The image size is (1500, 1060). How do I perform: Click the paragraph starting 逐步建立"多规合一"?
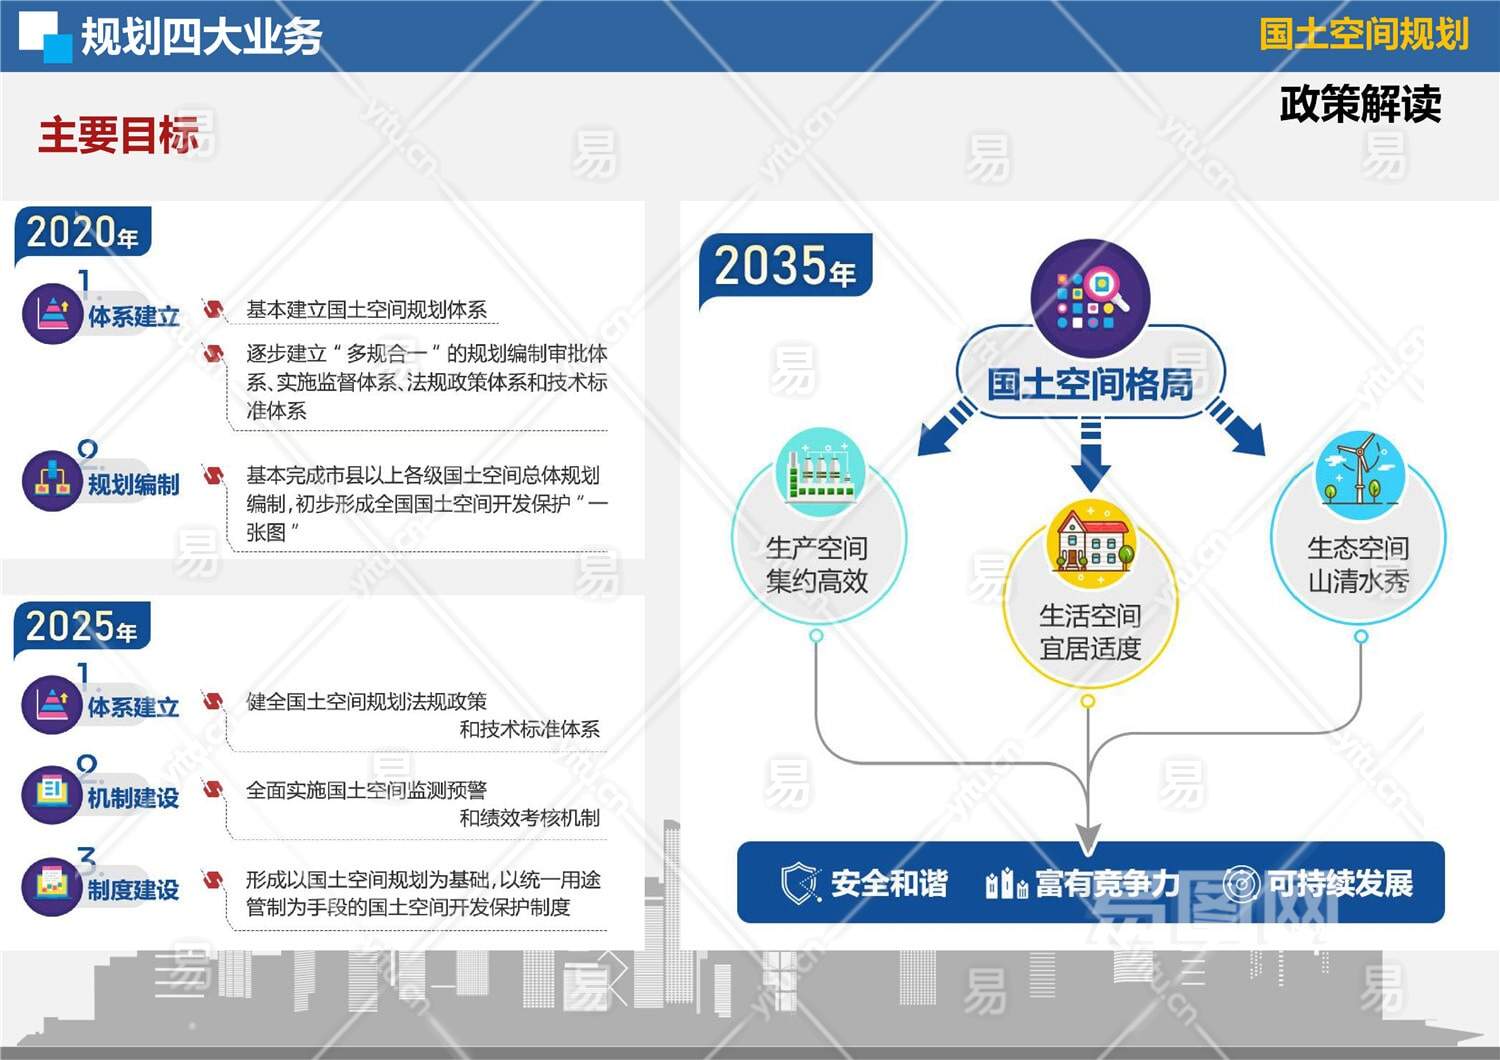point(427,382)
